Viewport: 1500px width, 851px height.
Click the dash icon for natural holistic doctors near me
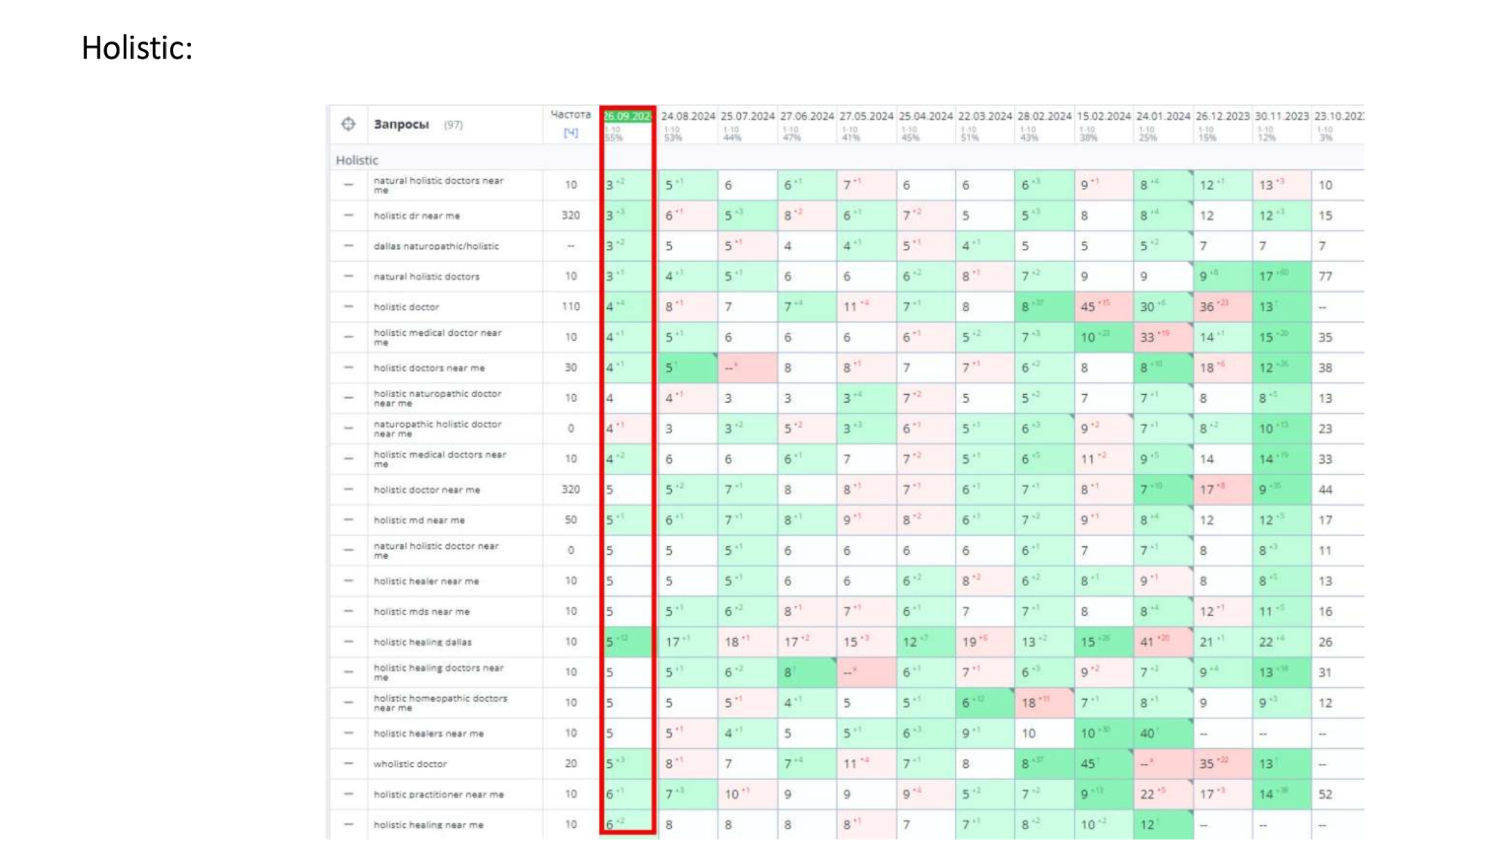pyautogui.click(x=348, y=185)
